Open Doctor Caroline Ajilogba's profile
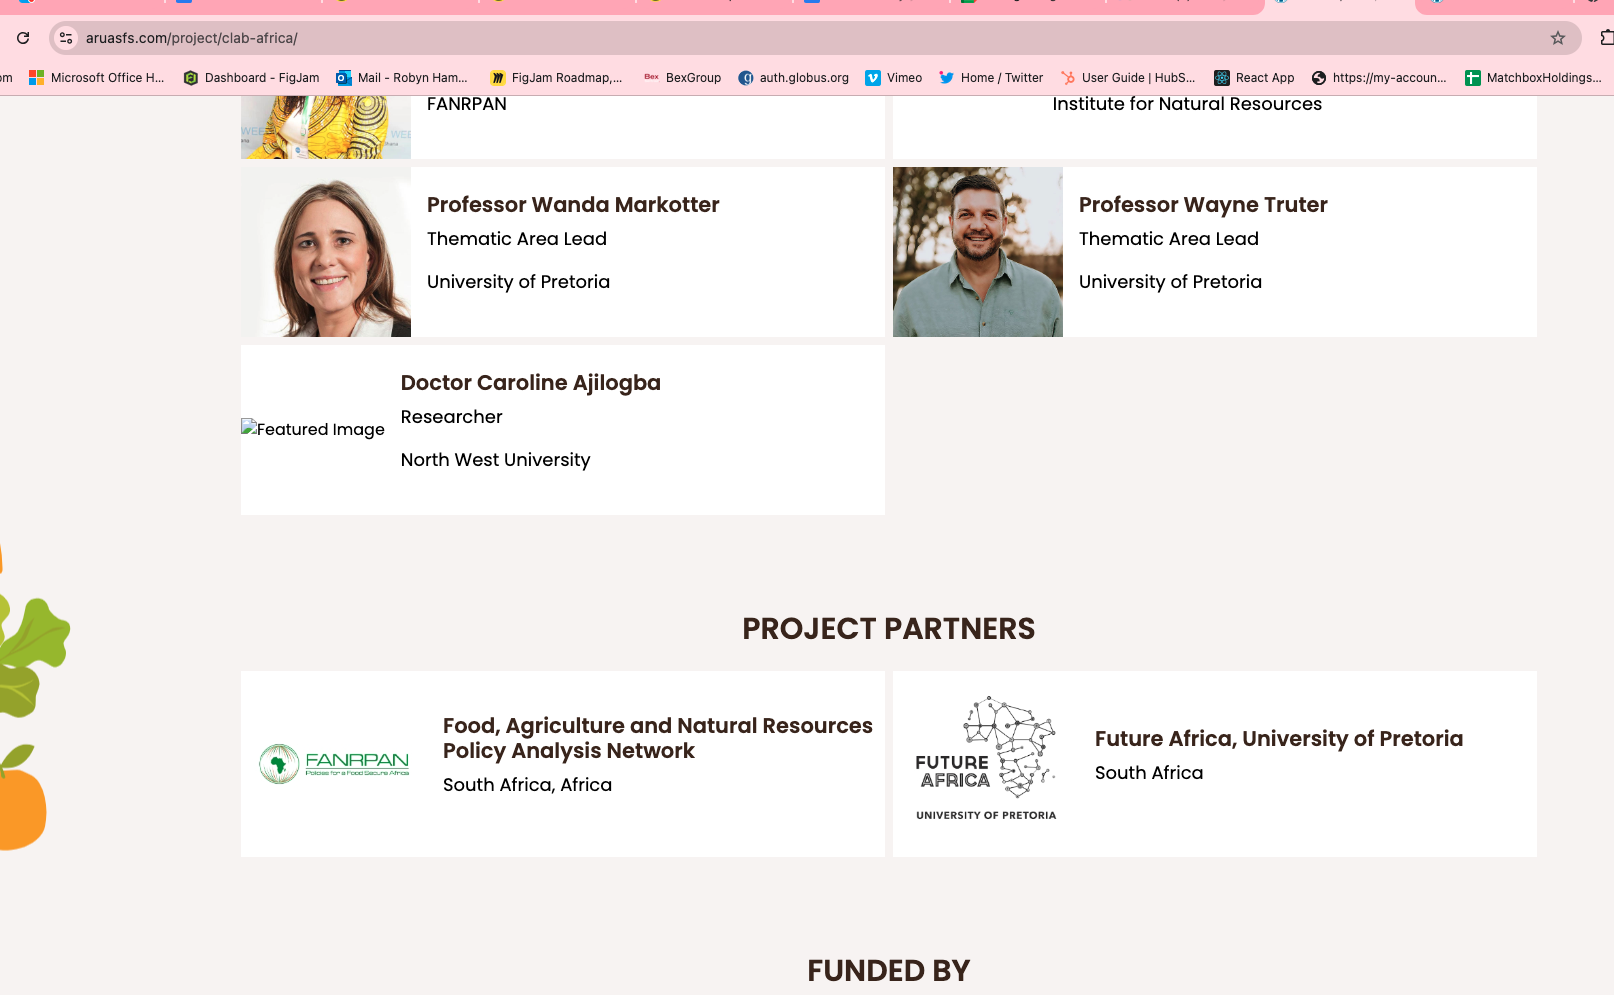This screenshot has height=995, width=1614. click(x=530, y=383)
